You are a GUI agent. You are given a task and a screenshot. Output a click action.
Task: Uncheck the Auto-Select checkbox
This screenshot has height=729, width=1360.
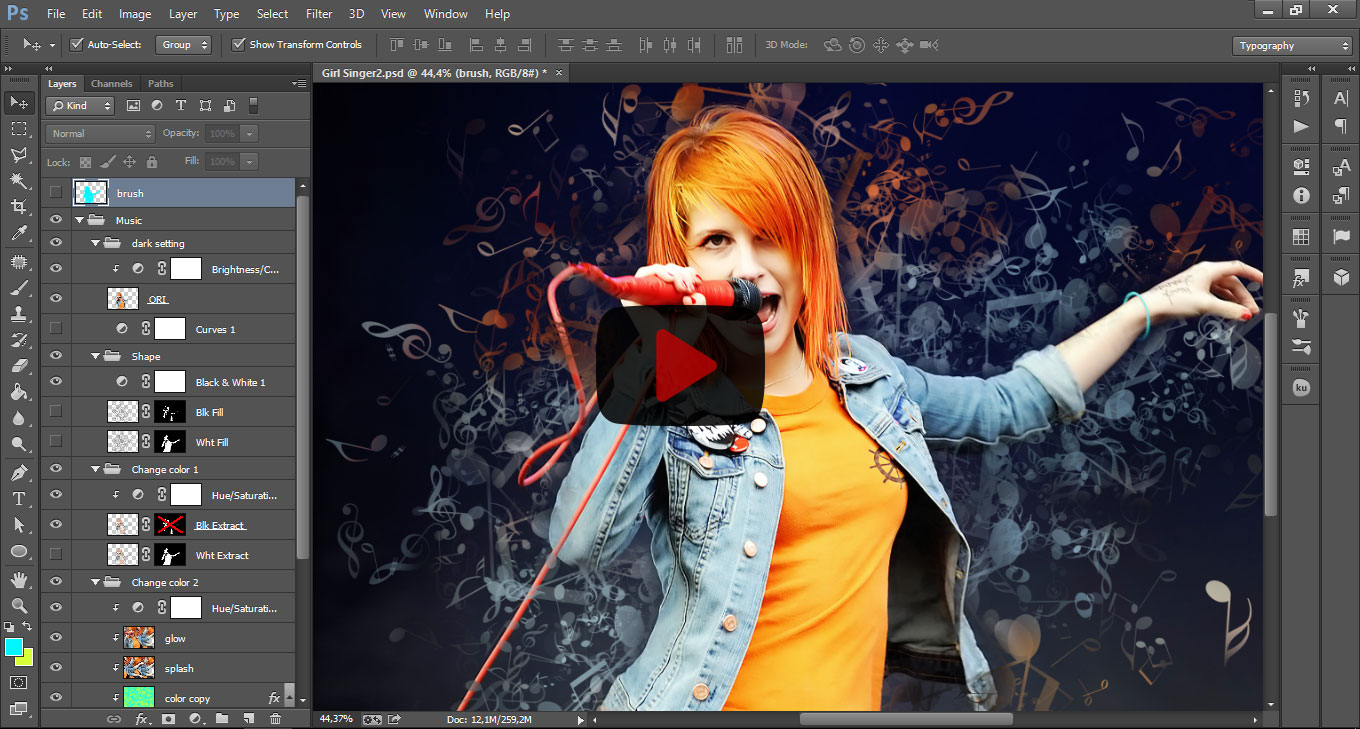[x=77, y=44]
